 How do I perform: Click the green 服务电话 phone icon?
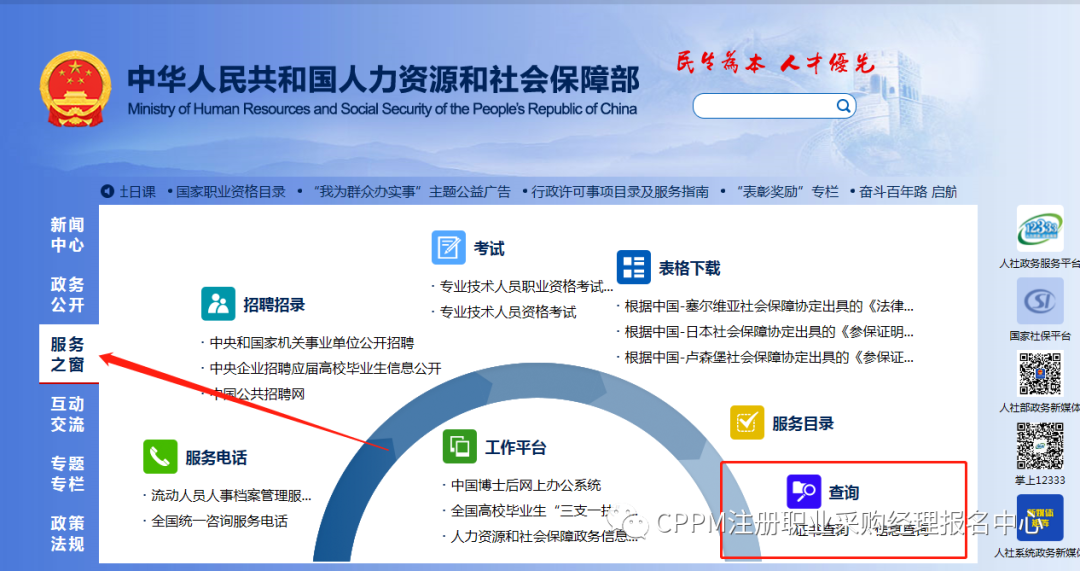click(x=160, y=457)
